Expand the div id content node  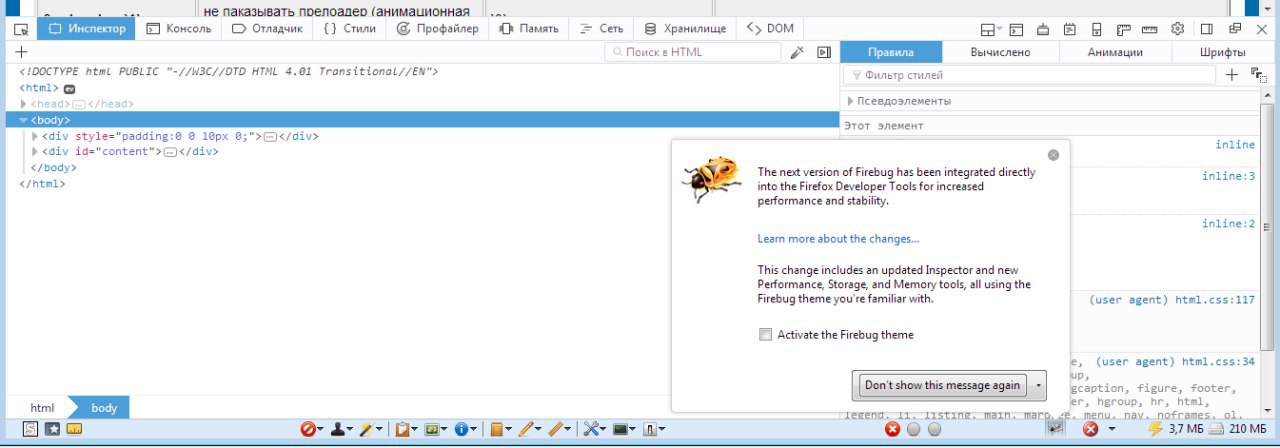point(35,152)
